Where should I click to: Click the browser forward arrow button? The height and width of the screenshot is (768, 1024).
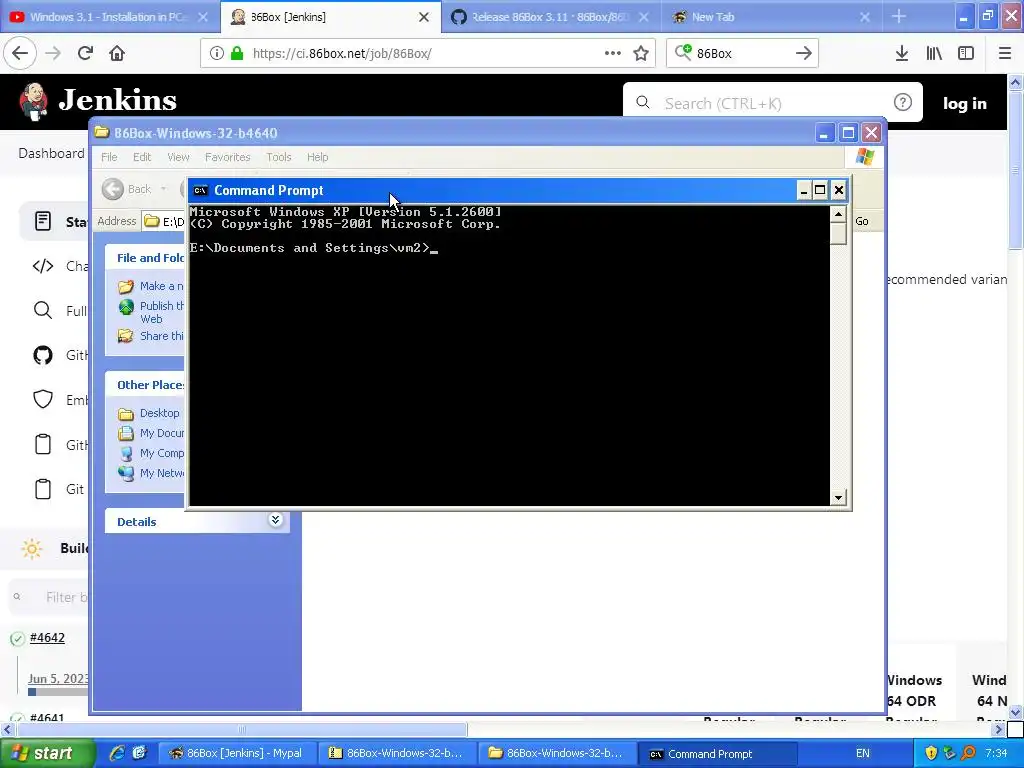53,53
